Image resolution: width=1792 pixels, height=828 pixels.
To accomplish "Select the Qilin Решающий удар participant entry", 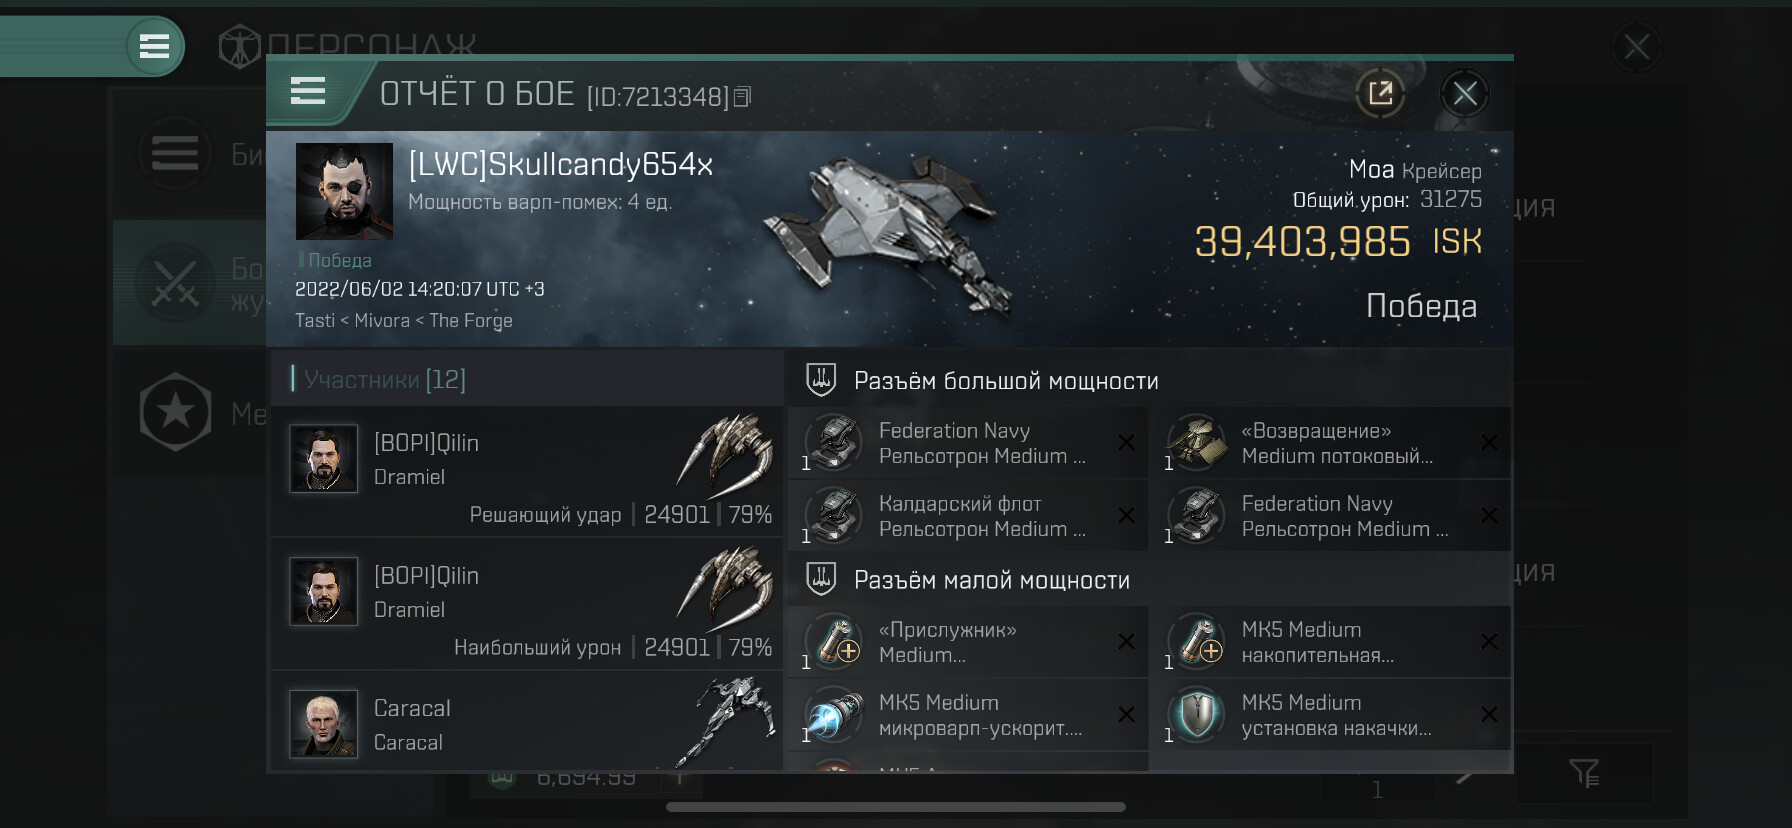I will [x=527, y=471].
